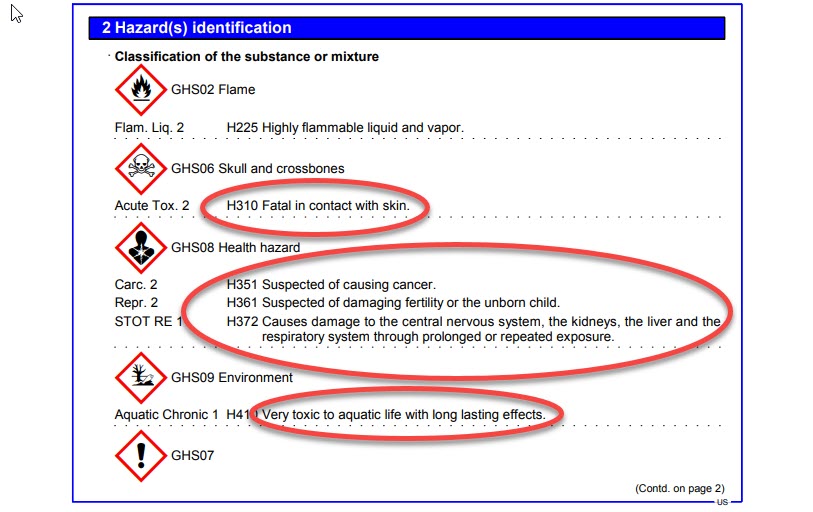Click the circled H310 Fatal in contact statement
Screen dimensions: 813x512
(318, 205)
